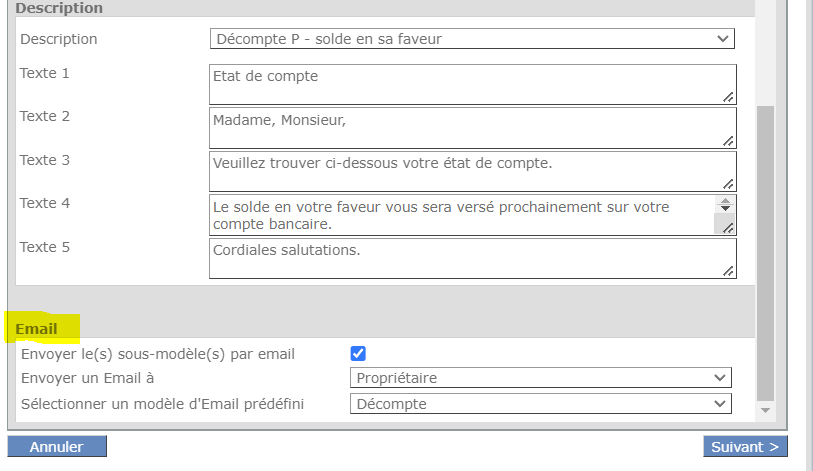Click the resize grip of Texte 3
Image resolution: width=813 pixels, height=471 pixels.
pyautogui.click(x=729, y=184)
